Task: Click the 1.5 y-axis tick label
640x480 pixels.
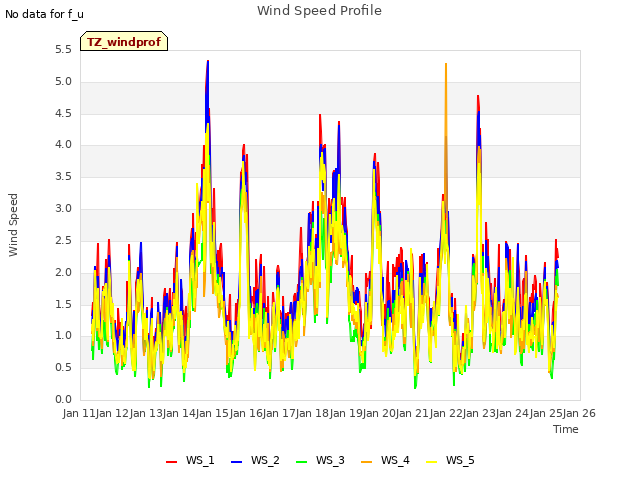Action: coord(63,304)
